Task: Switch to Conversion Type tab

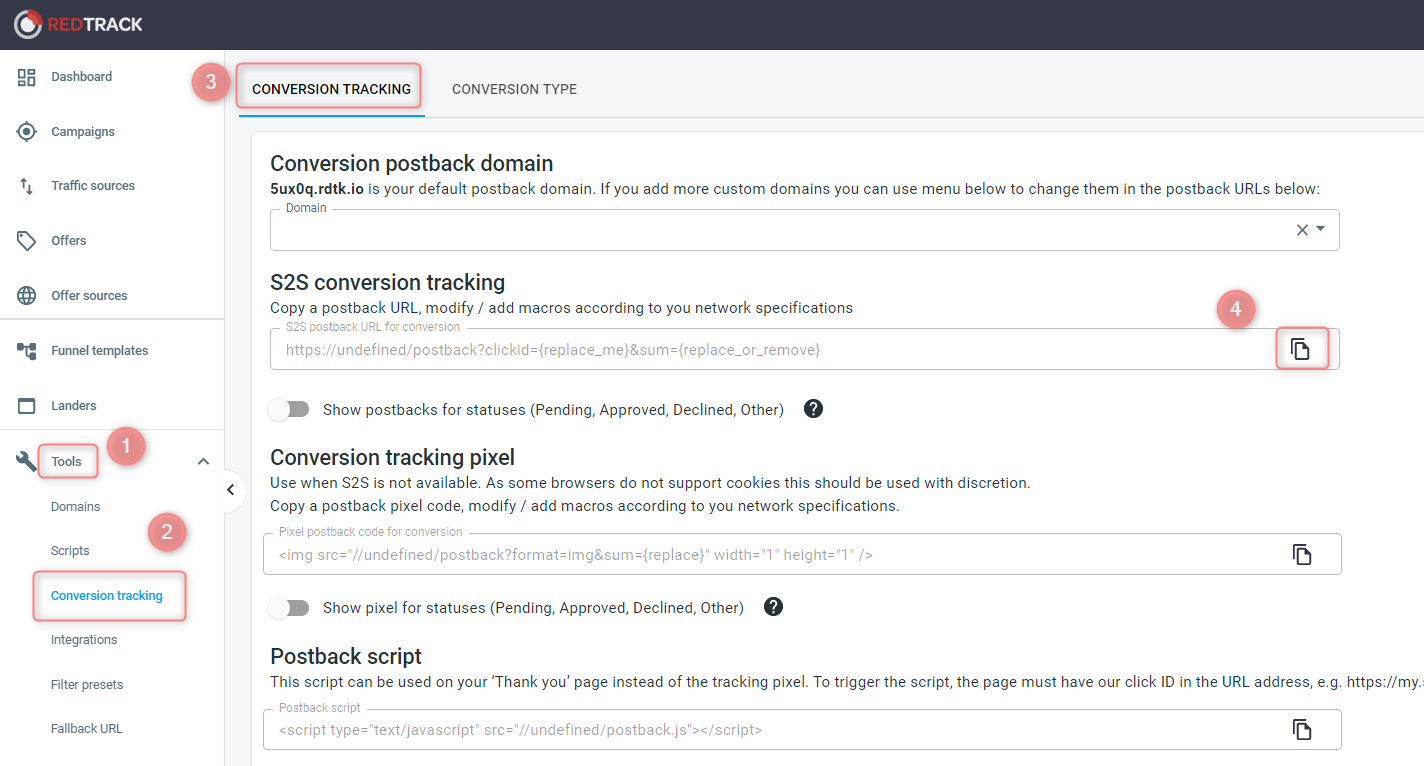Action: [514, 89]
